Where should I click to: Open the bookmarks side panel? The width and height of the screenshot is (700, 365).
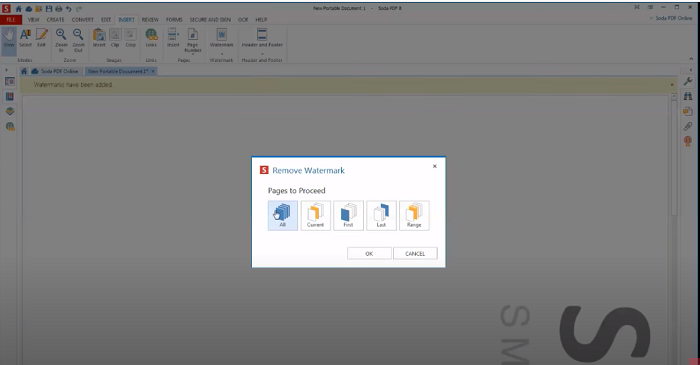[x=10, y=97]
